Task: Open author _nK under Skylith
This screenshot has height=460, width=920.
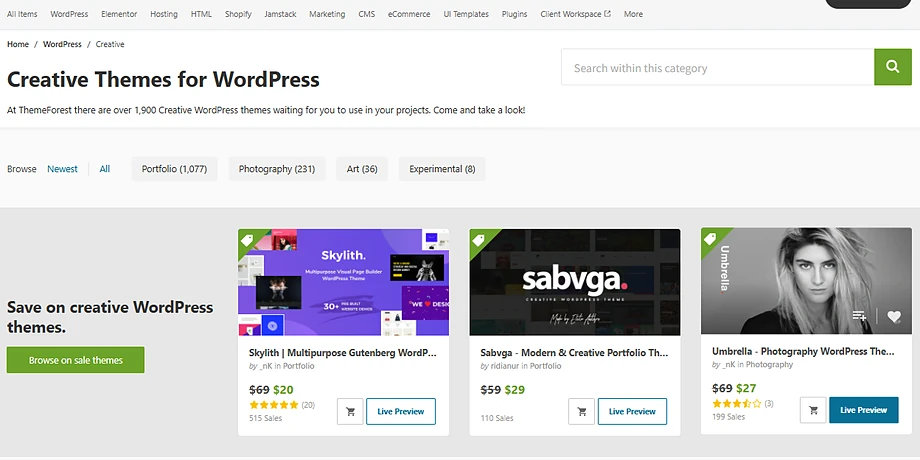Action: (266, 366)
